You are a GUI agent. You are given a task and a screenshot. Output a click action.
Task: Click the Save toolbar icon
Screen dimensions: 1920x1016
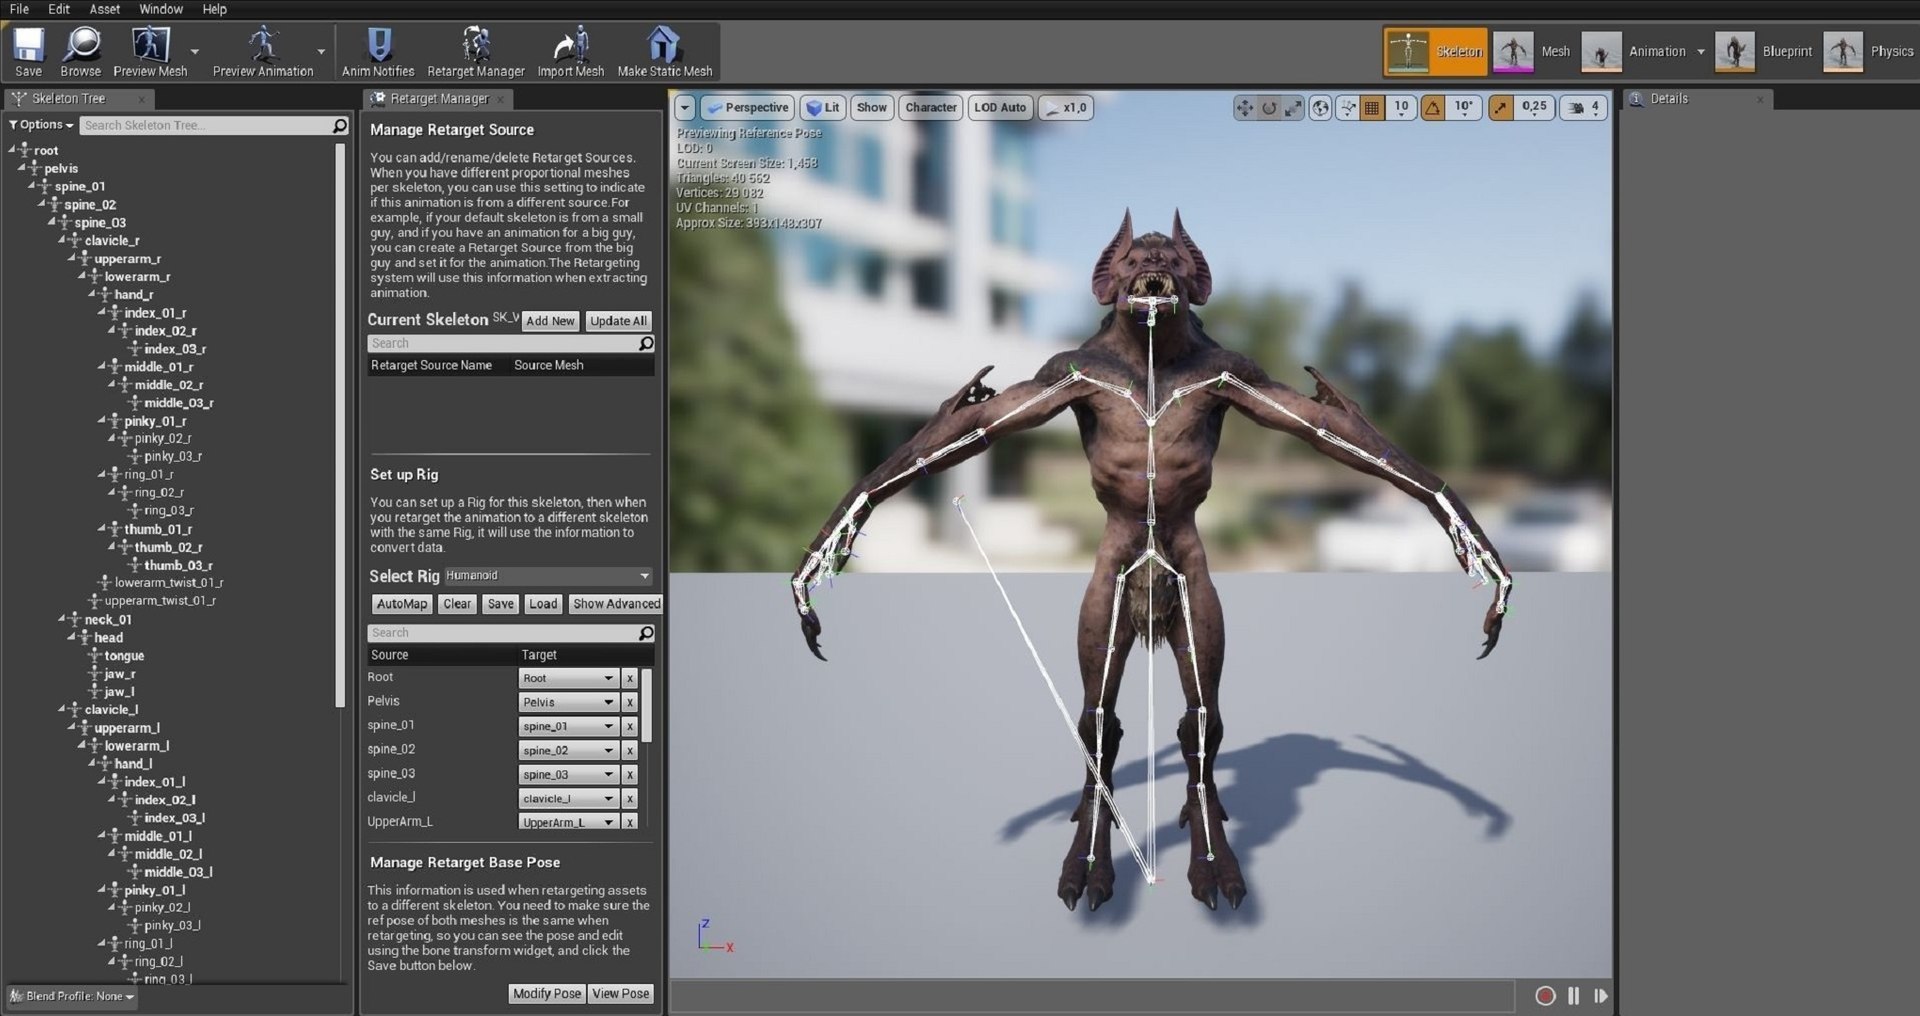pyautogui.click(x=28, y=52)
